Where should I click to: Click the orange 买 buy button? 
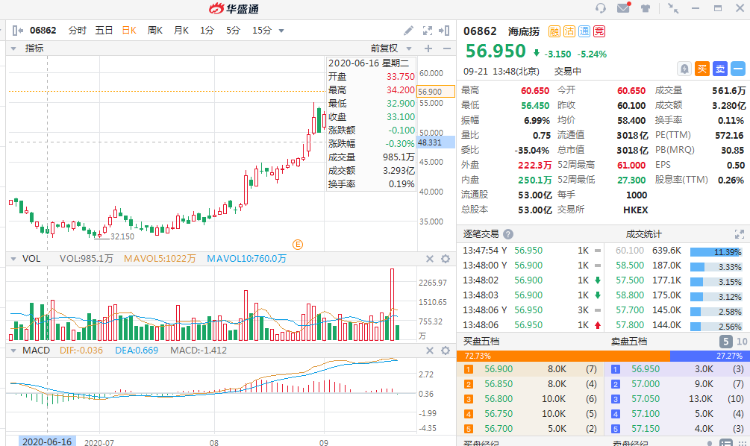[x=702, y=69]
